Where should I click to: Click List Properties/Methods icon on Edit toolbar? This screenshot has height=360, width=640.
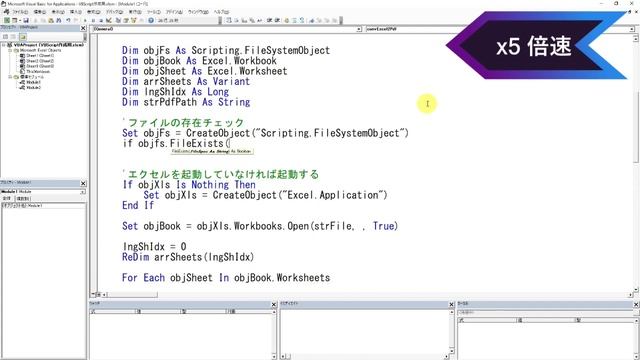[228, 20]
